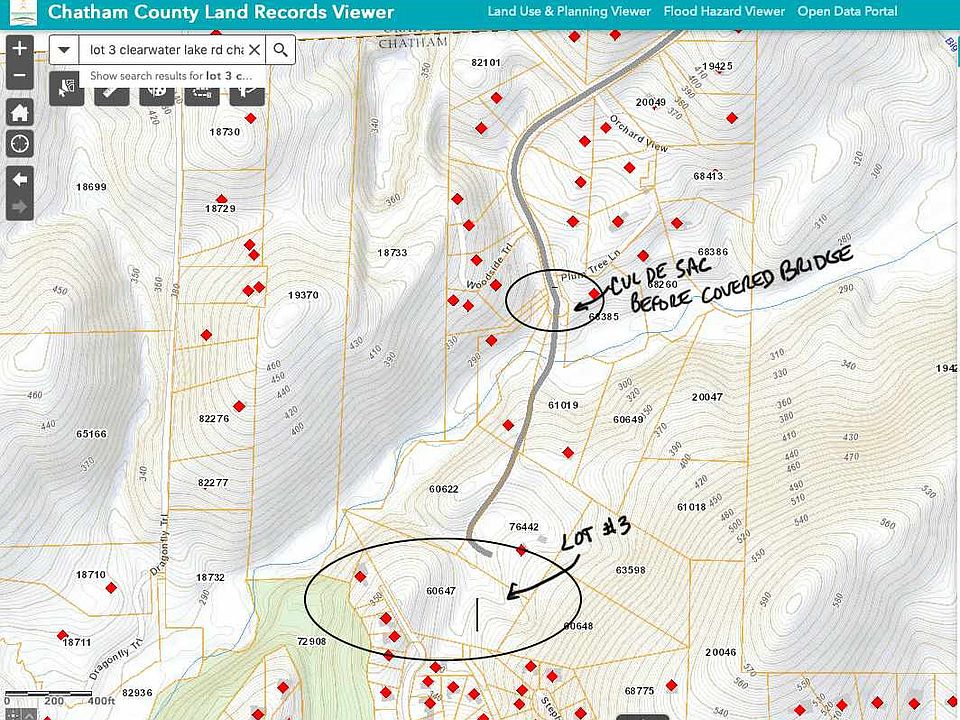Screen dimensions: 960x720
Task: Return map to default home extent
Action: pyautogui.click(x=20, y=113)
